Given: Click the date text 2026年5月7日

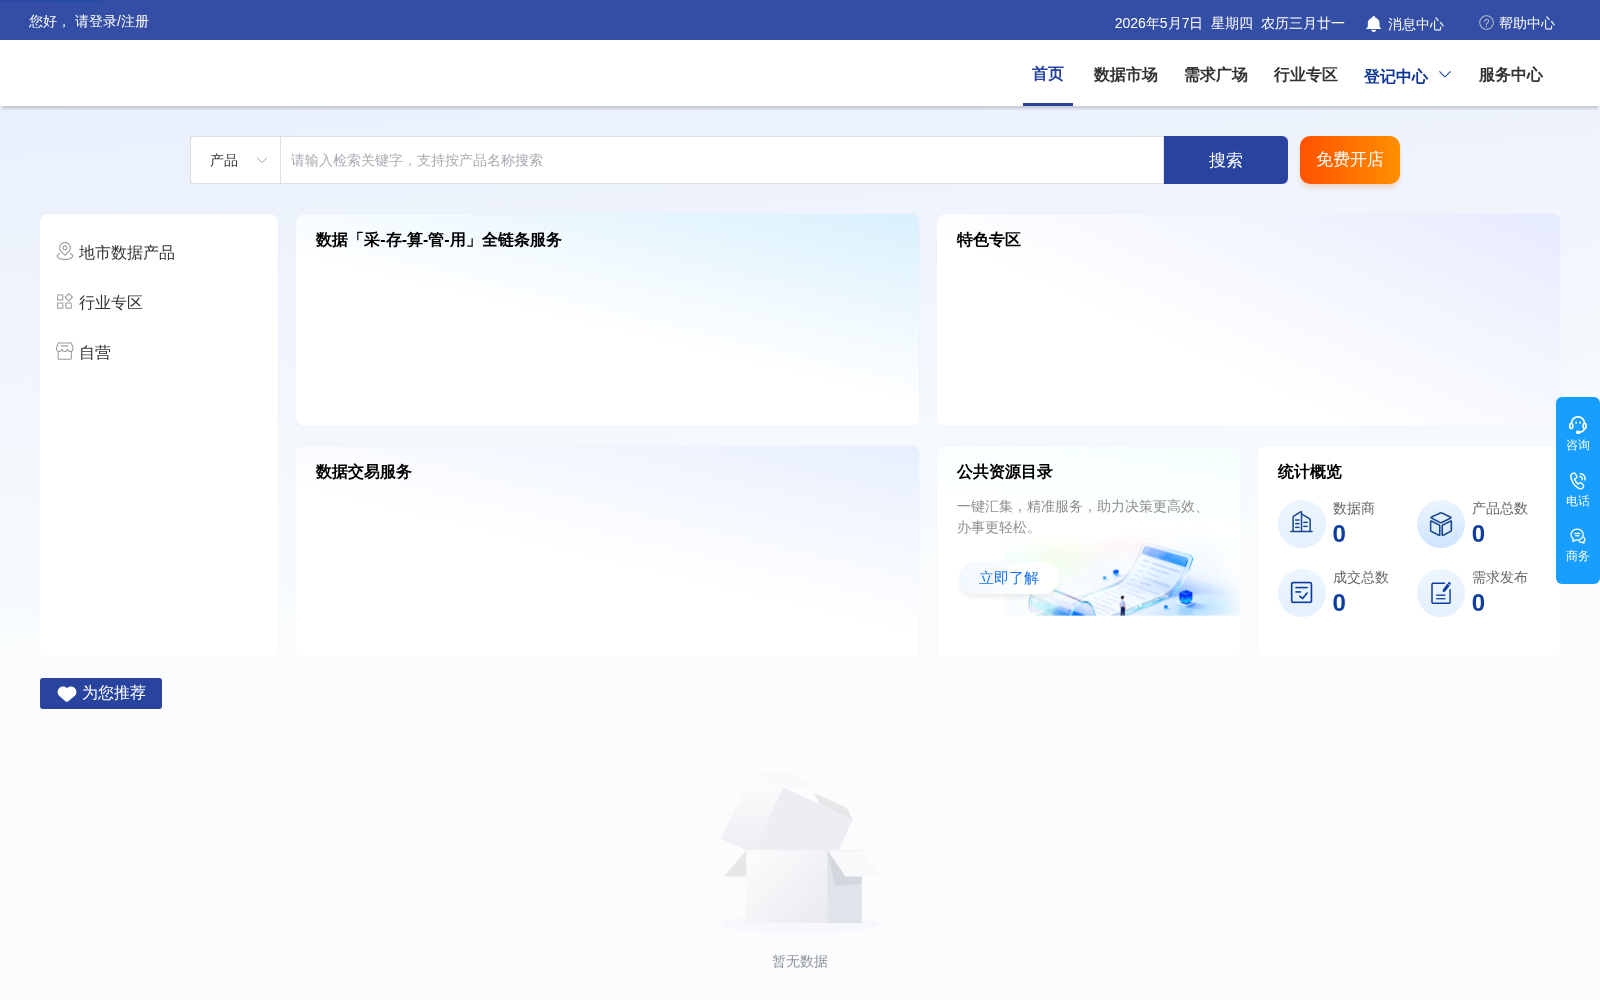Looking at the screenshot, I should tap(1159, 23).
